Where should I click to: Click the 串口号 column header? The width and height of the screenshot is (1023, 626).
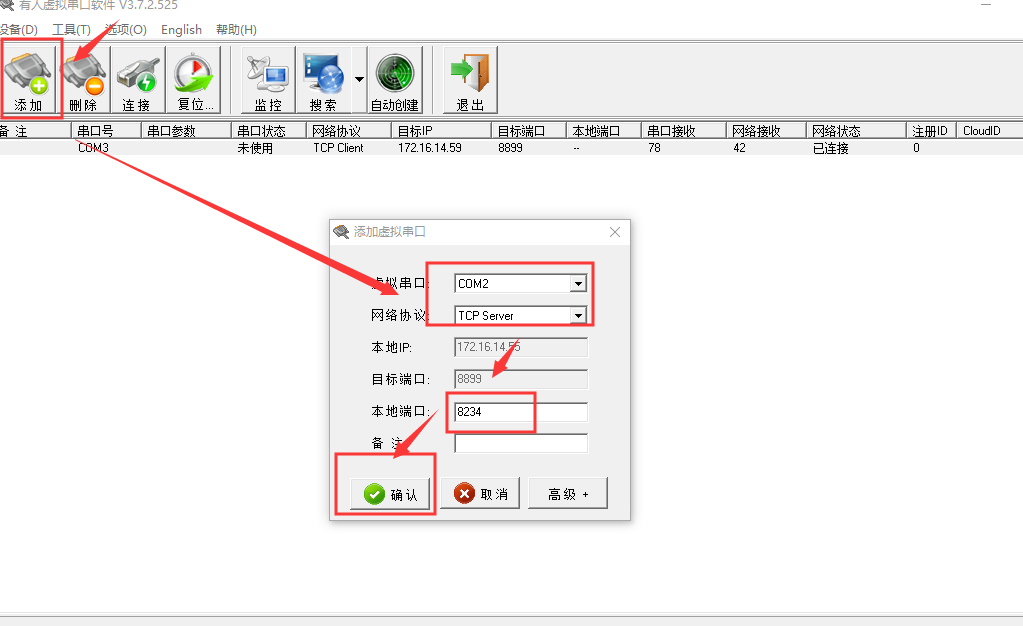106,131
